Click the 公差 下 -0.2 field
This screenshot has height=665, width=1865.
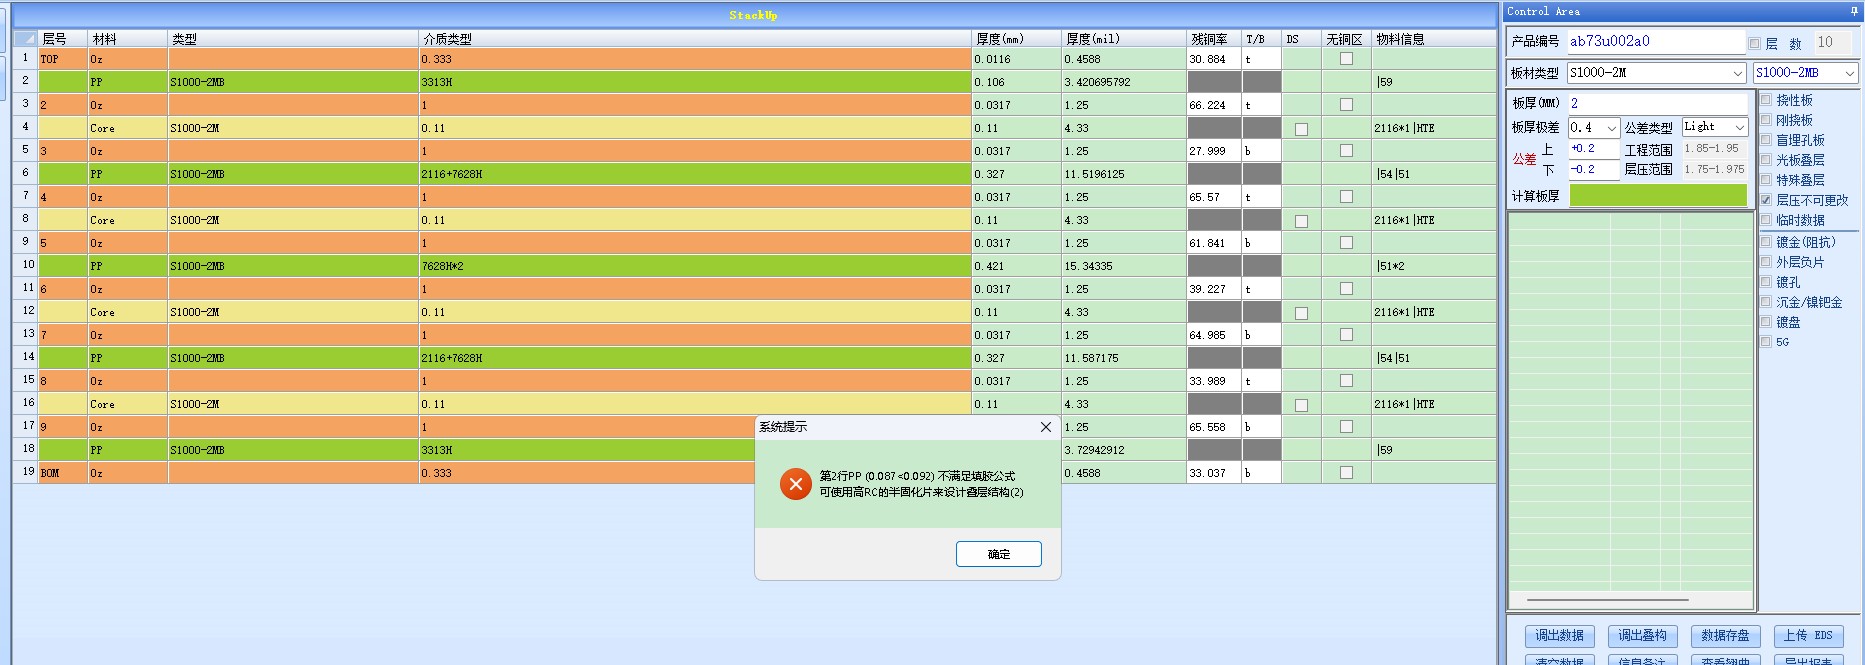(1593, 169)
